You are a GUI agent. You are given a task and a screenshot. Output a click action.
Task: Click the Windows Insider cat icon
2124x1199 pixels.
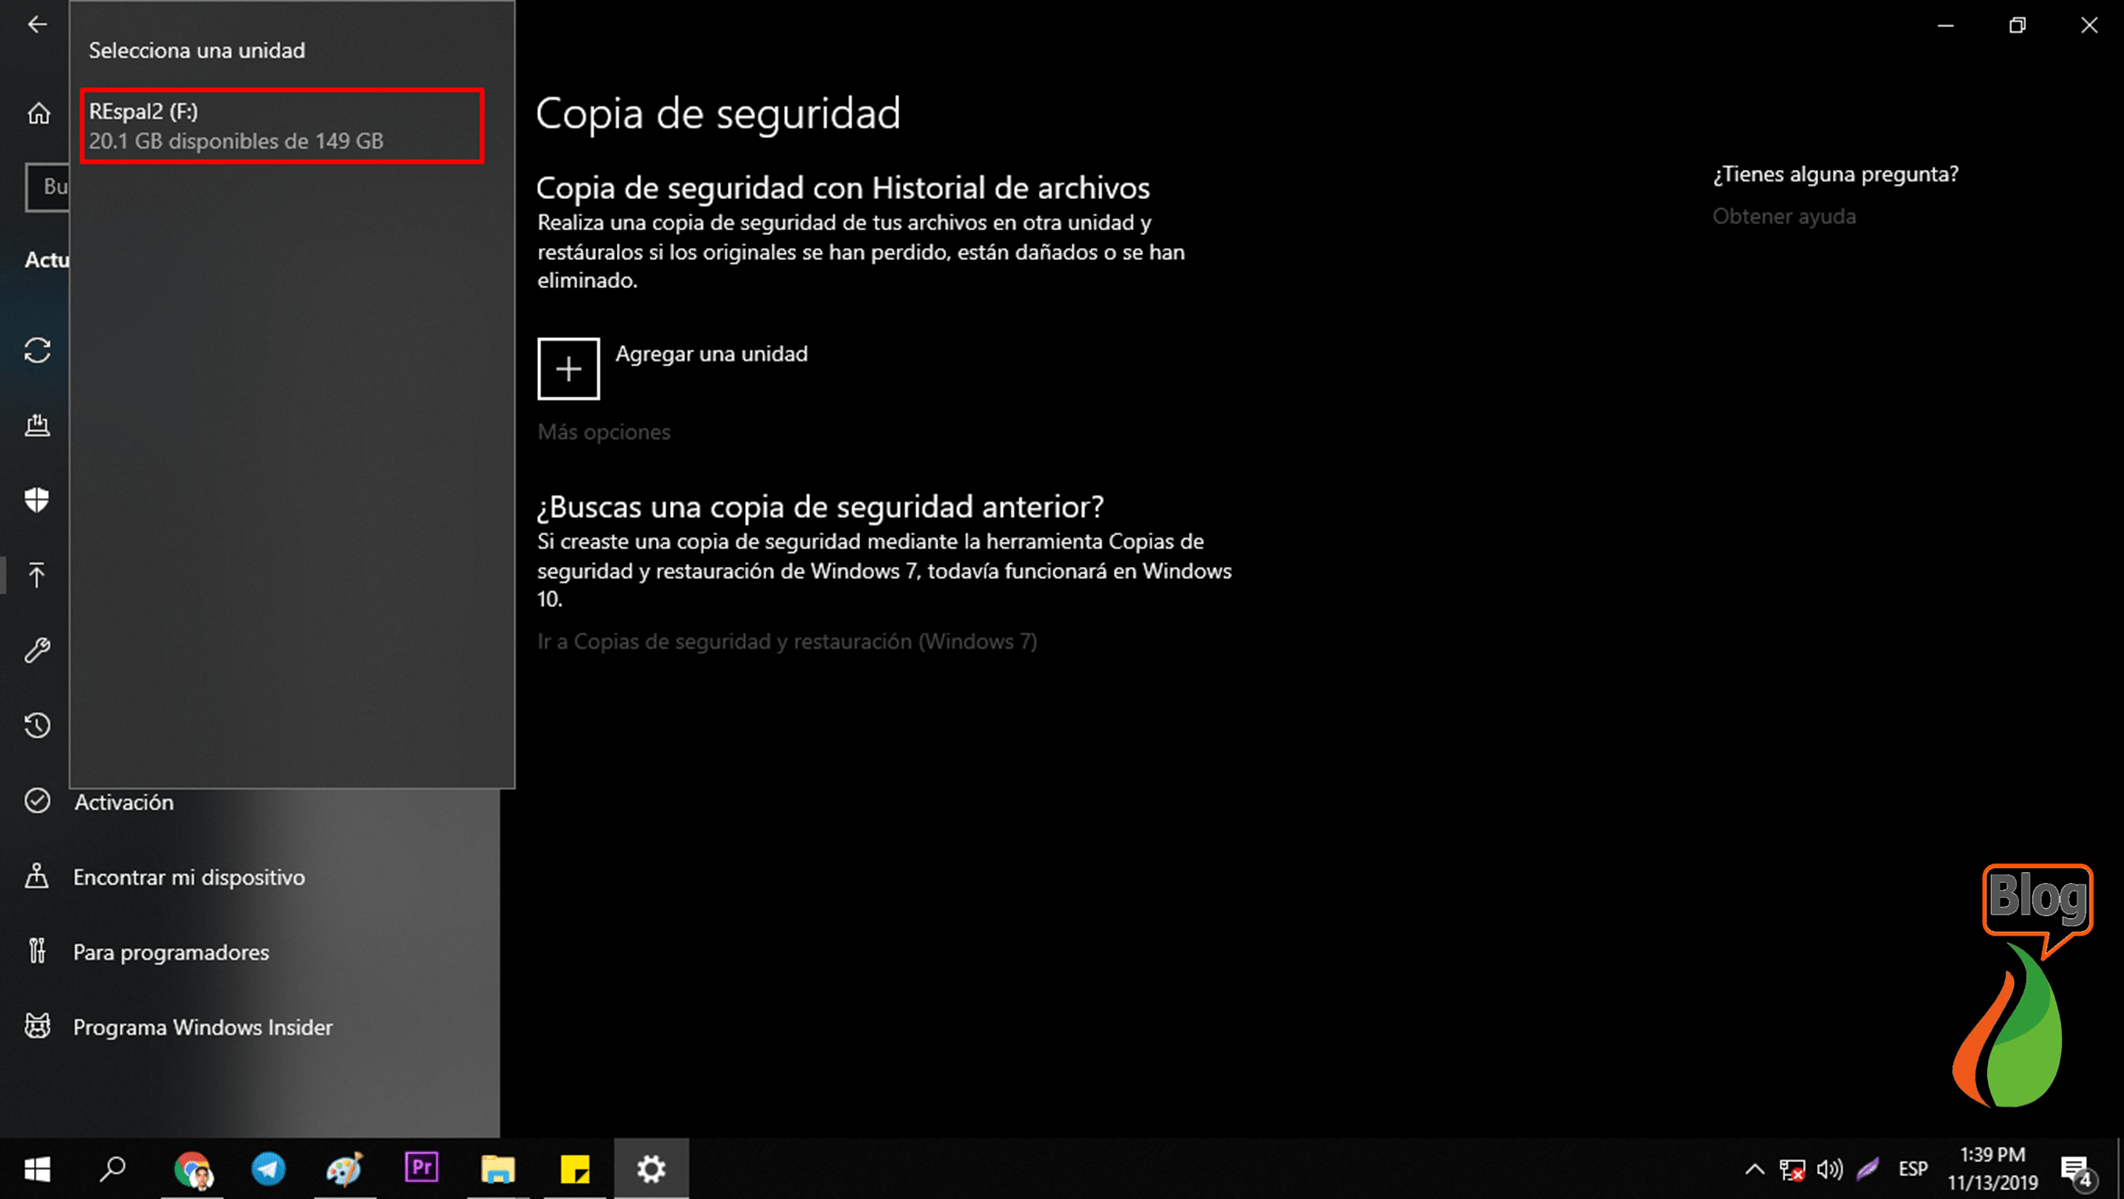click(38, 1026)
